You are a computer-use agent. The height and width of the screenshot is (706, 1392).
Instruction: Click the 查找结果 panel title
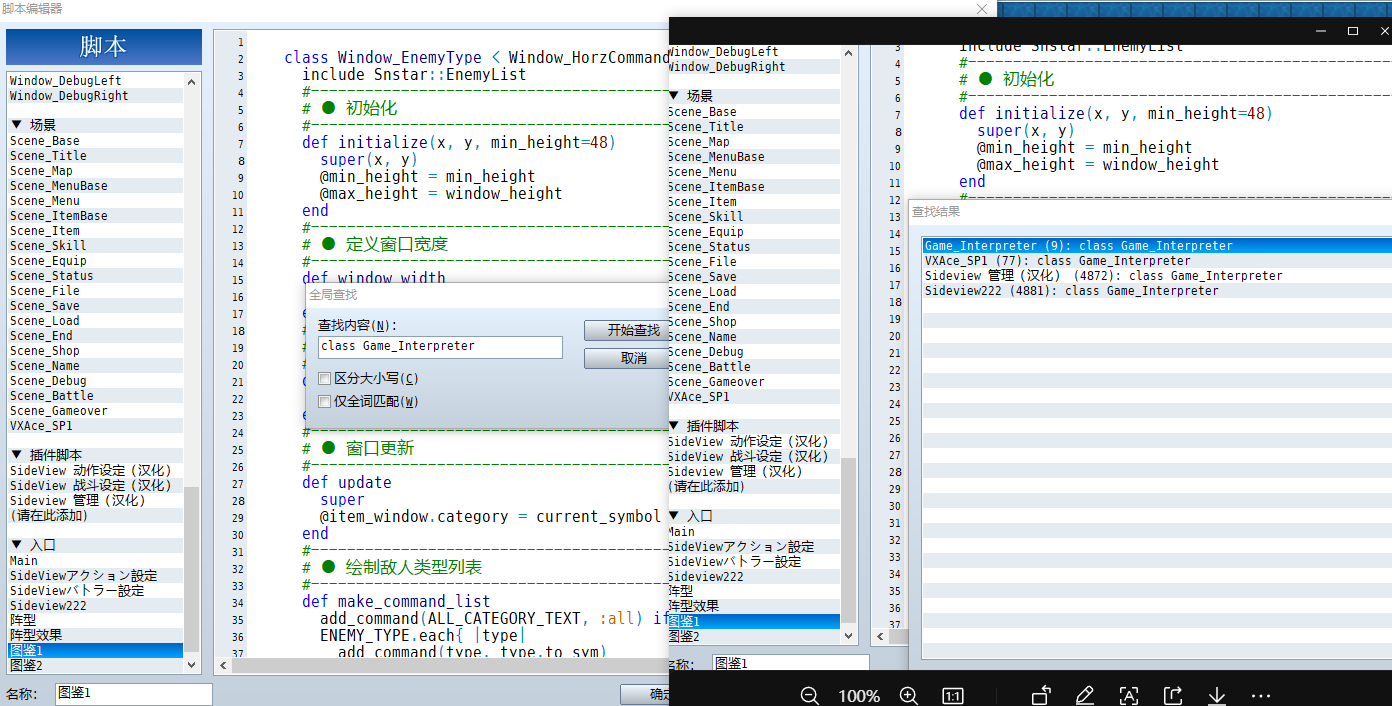coord(936,213)
